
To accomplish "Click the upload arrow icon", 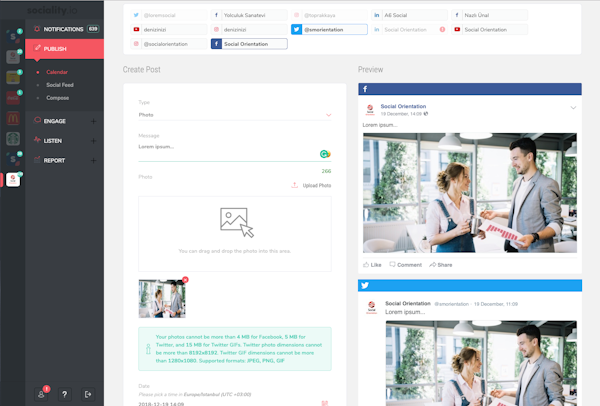I will coord(295,185).
